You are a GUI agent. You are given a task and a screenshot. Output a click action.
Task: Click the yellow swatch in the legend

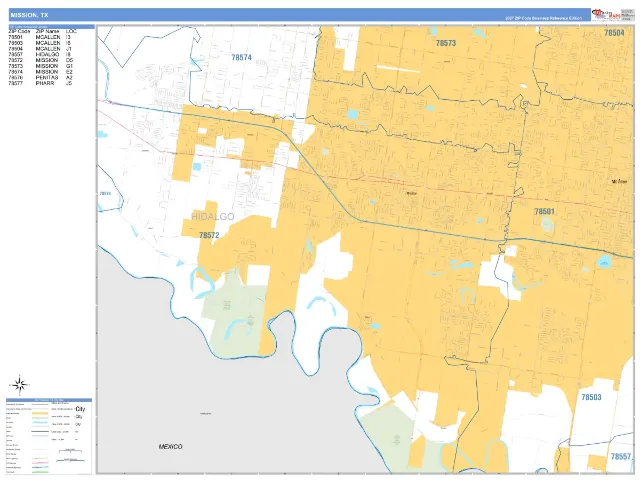tap(40, 413)
